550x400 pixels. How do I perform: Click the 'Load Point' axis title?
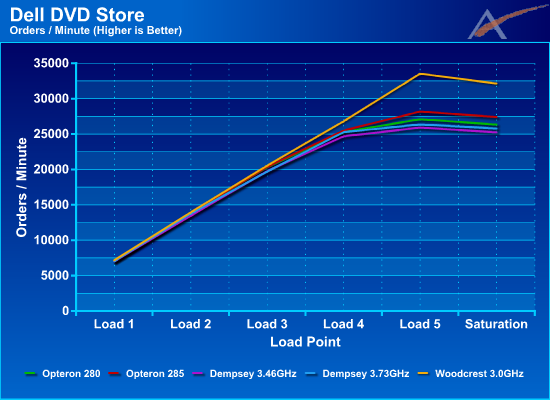click(305, 342)
